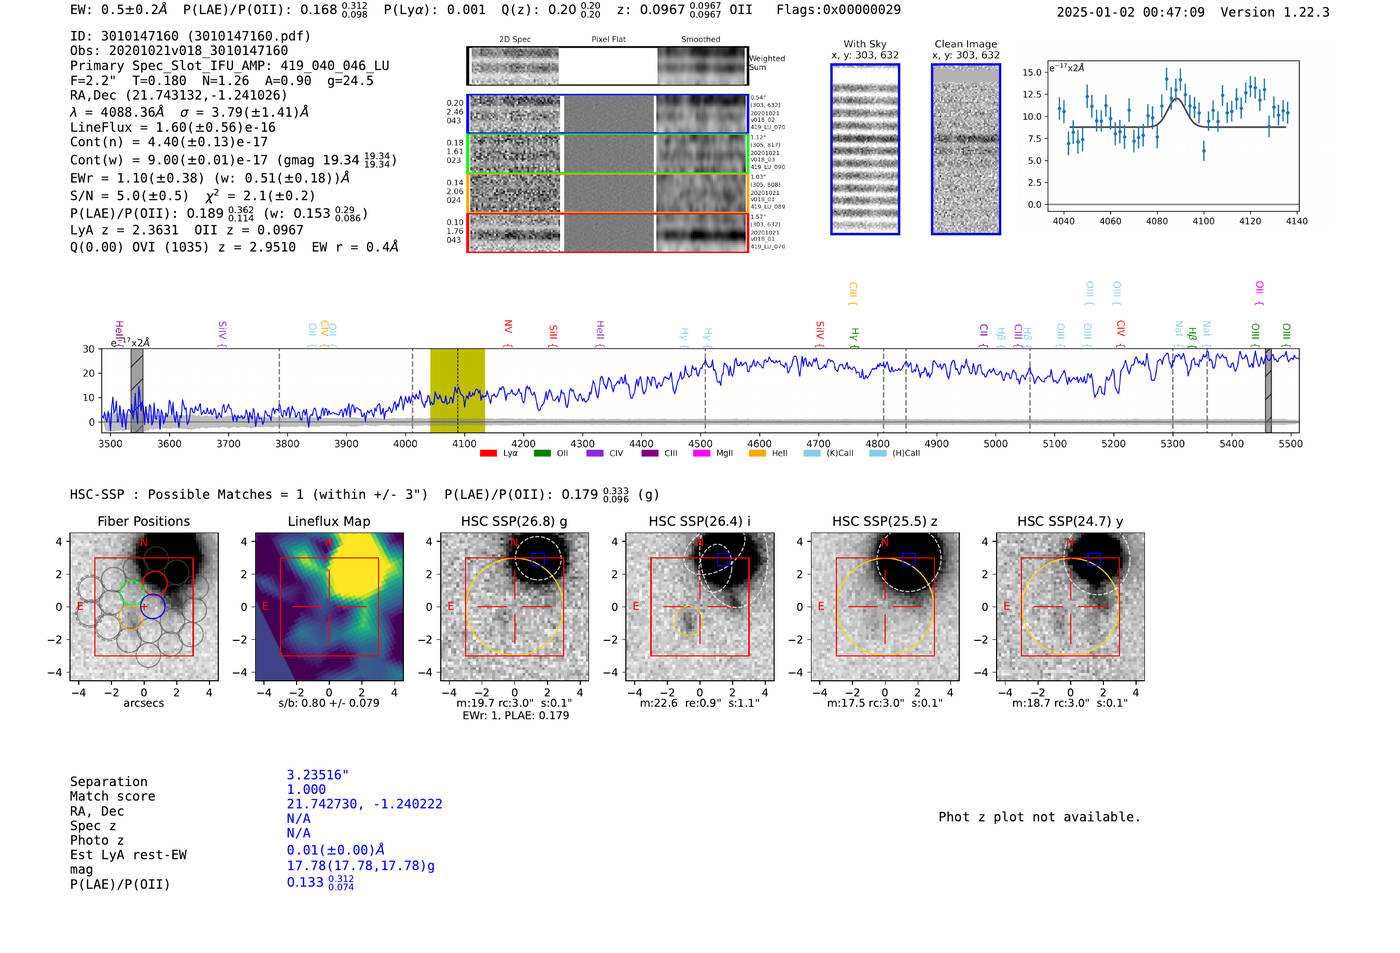1400x953 pixels.
Task: Click the blue RA, Dec value 21.742730, -1.240222
Action: tap(365, 804)
